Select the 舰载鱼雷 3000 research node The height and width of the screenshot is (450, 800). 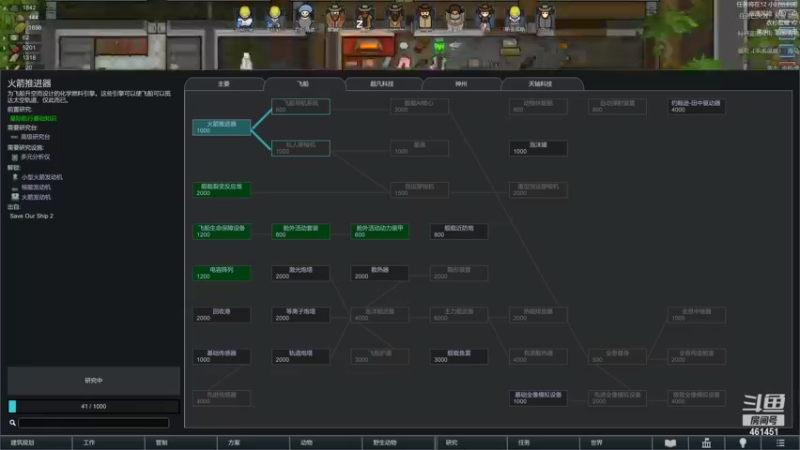tap(459, 356)
